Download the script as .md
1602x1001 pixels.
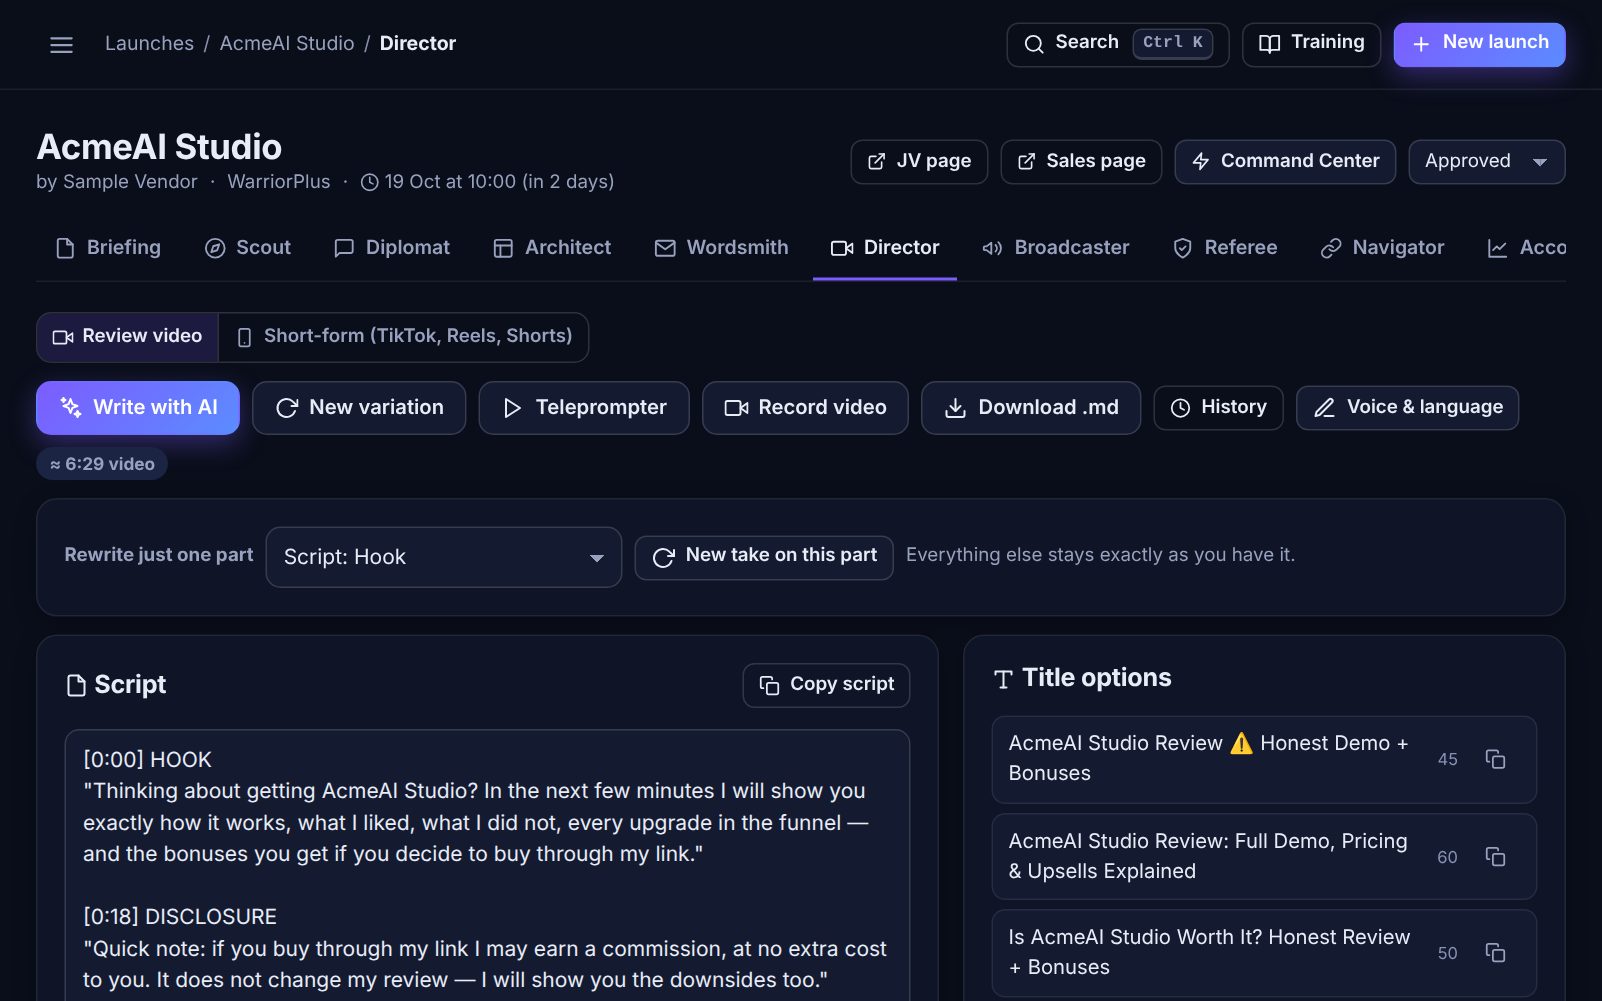tap(1031, 408)
